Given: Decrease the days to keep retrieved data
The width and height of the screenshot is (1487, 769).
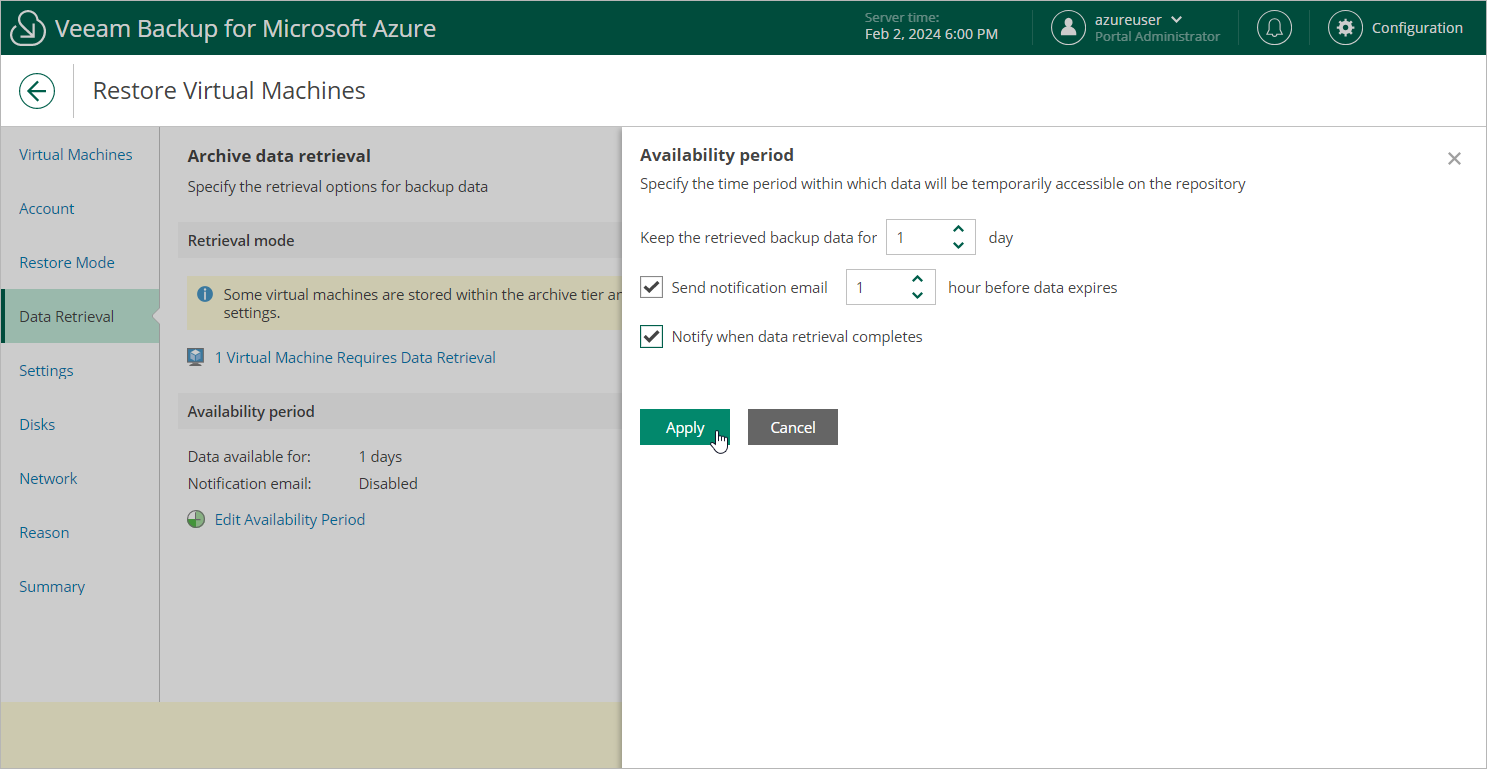Looking at the screenshot, I should click(958, 245).
